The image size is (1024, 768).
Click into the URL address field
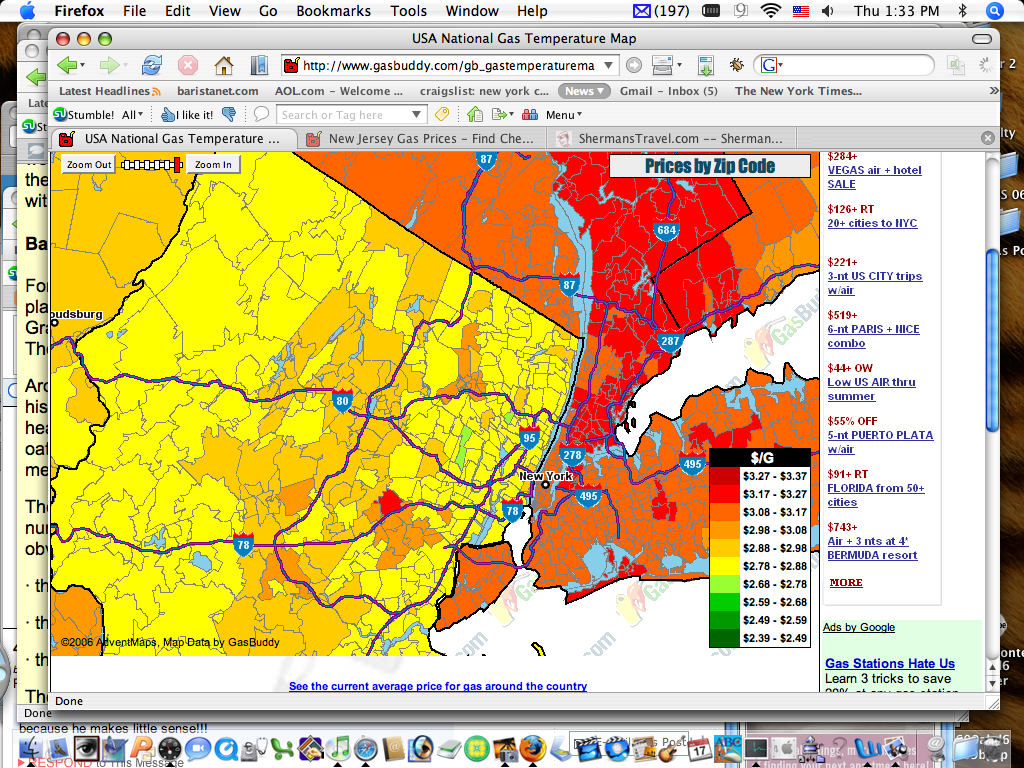(x=449, y=65)
